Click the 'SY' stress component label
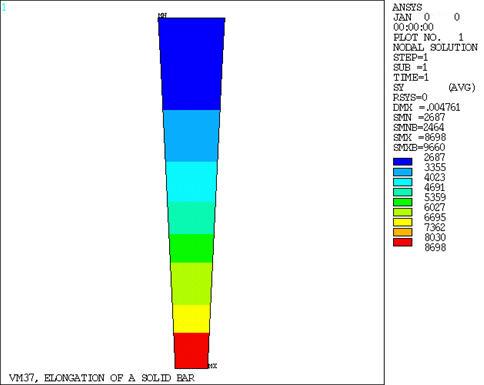The height and width of the screenshot is (385, 484). (x=398, y=87)
